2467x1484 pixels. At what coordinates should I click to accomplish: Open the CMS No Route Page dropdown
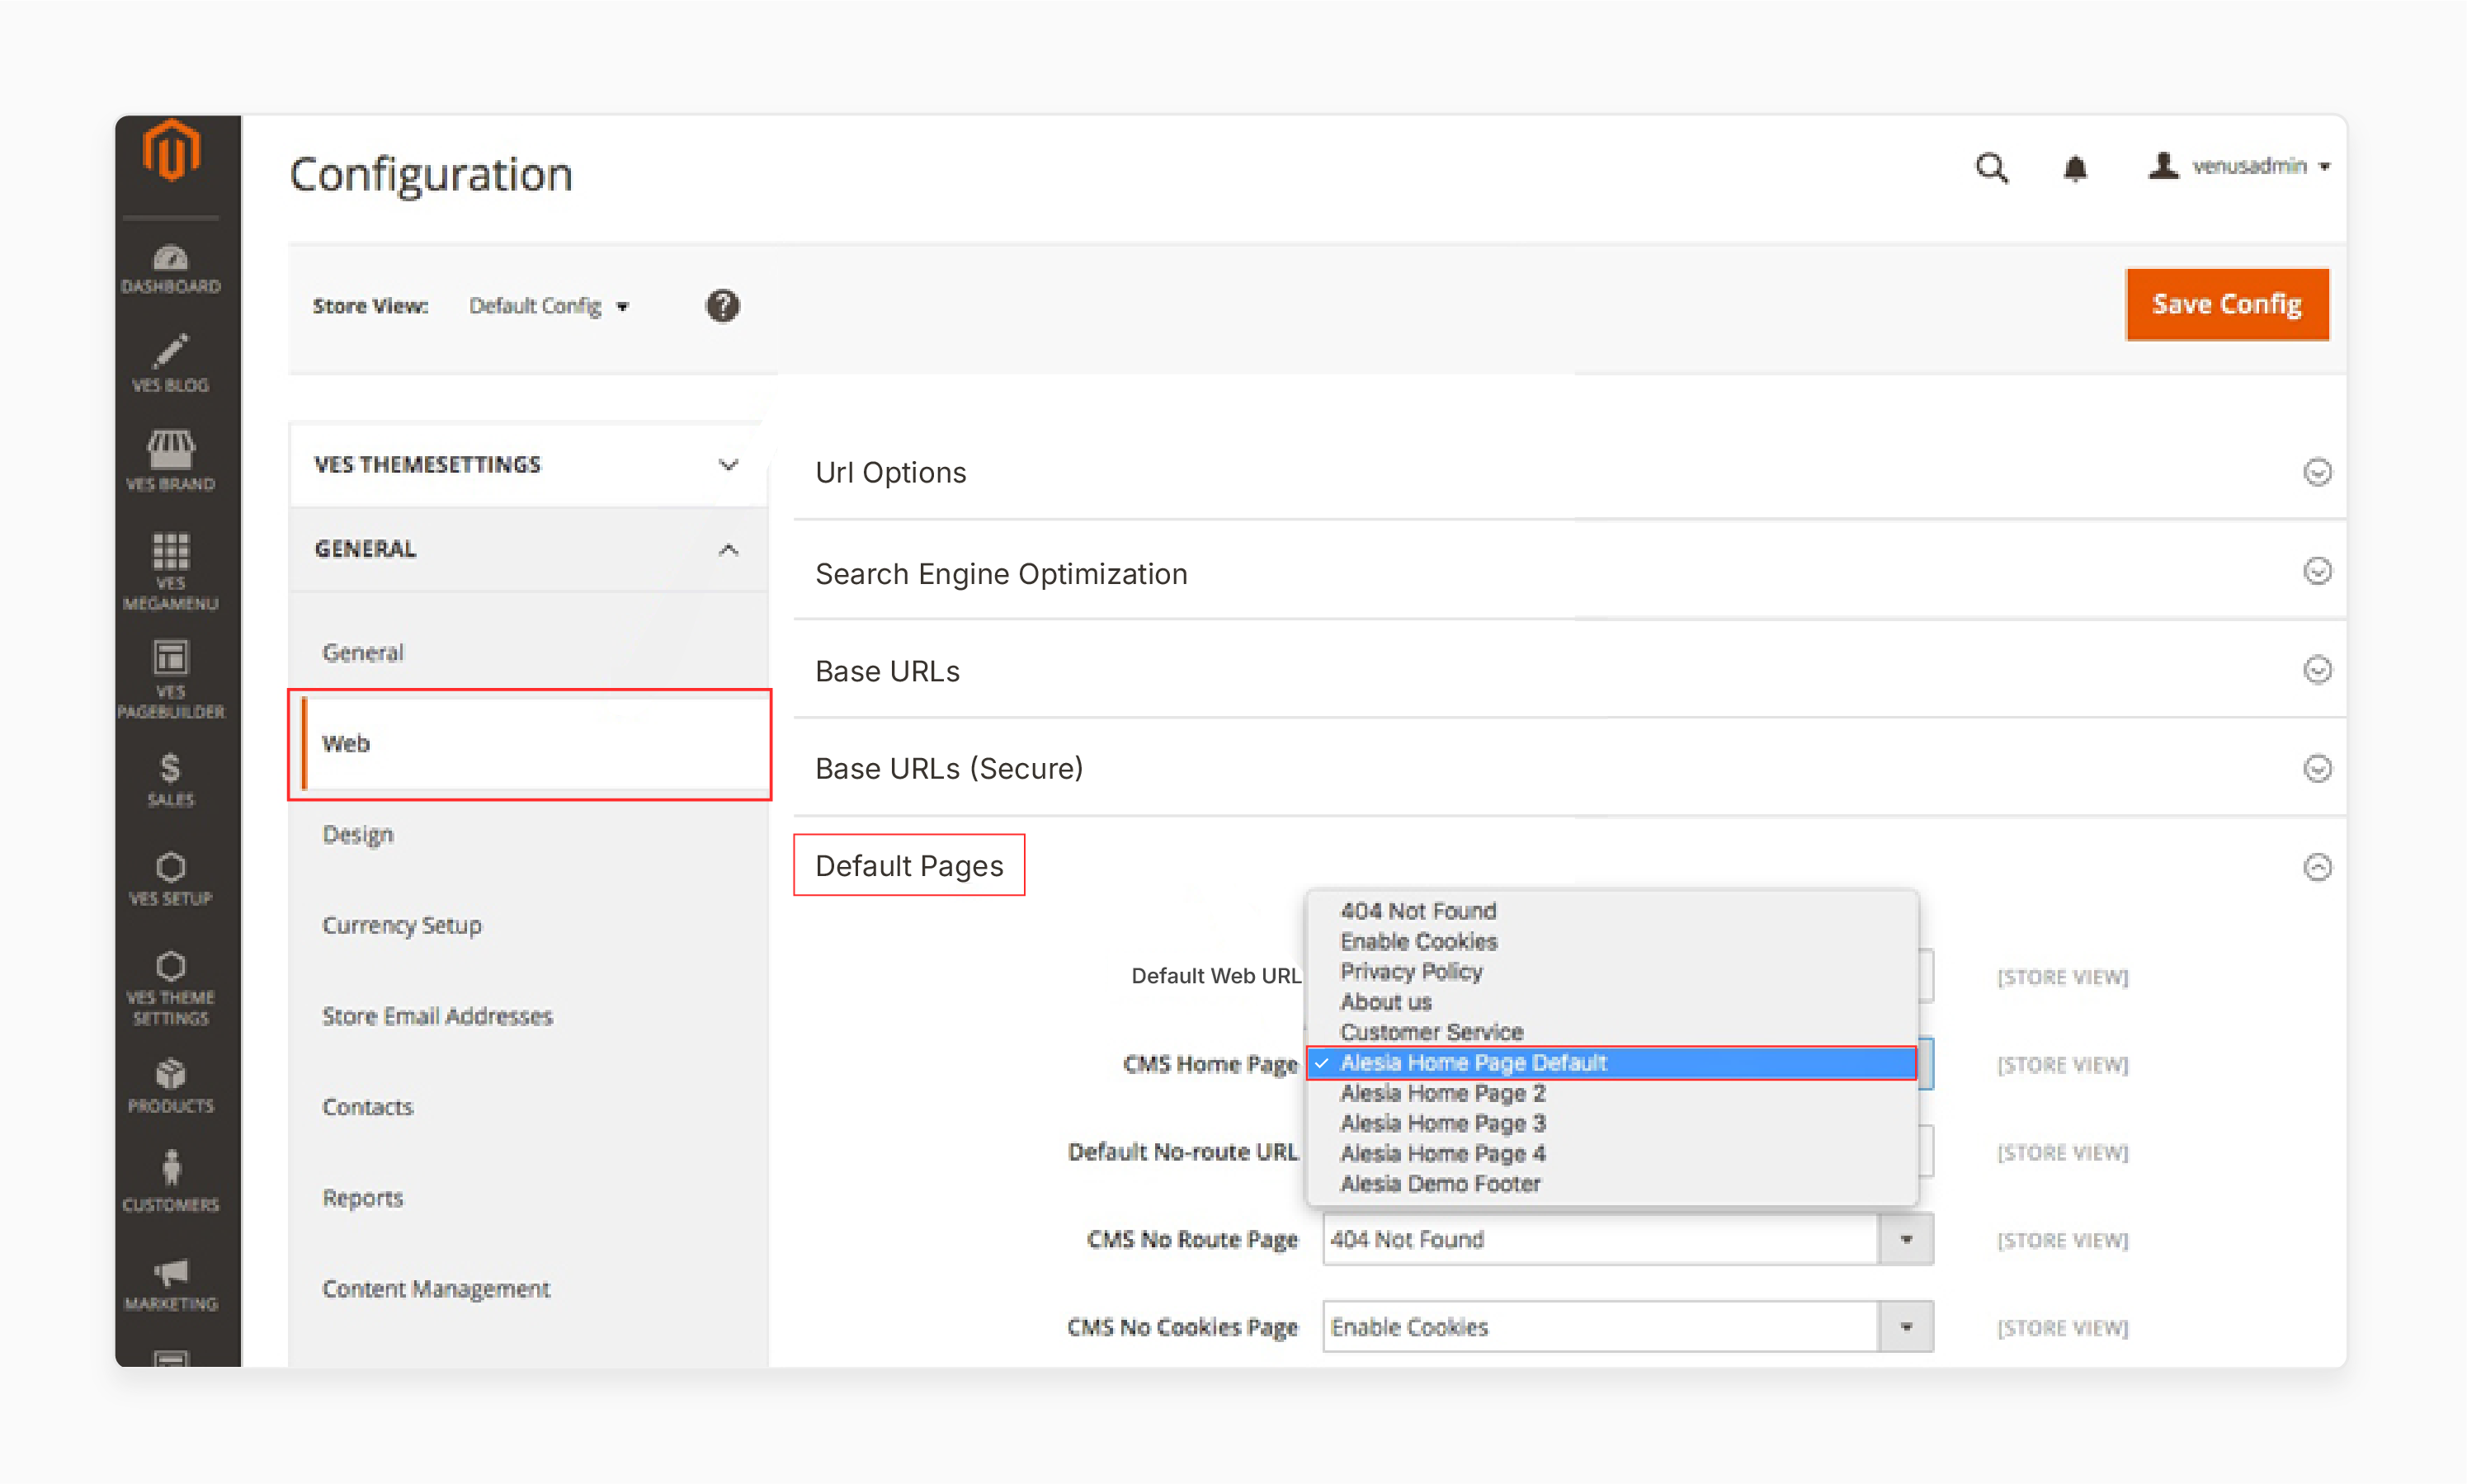click(x=1627, y=1239)
